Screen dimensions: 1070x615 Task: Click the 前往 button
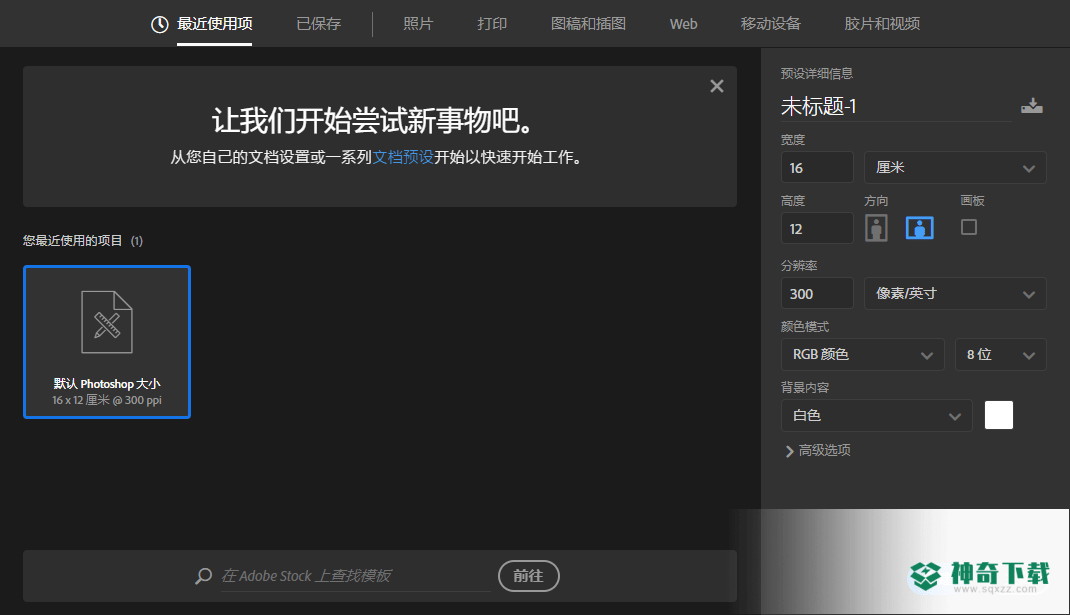click(529, 576)
